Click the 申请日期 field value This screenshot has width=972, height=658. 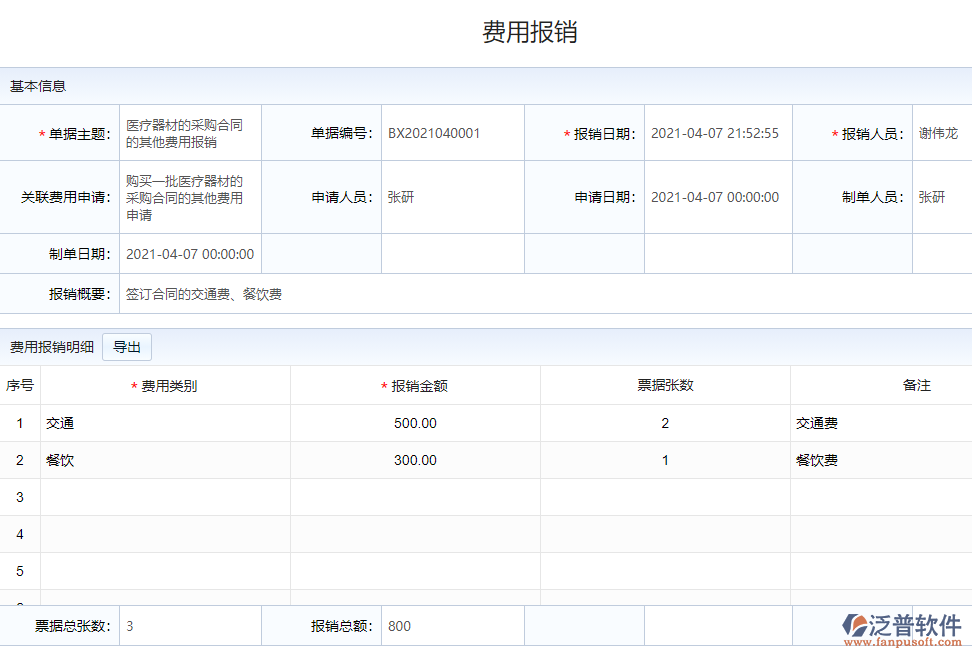(716, 197)
